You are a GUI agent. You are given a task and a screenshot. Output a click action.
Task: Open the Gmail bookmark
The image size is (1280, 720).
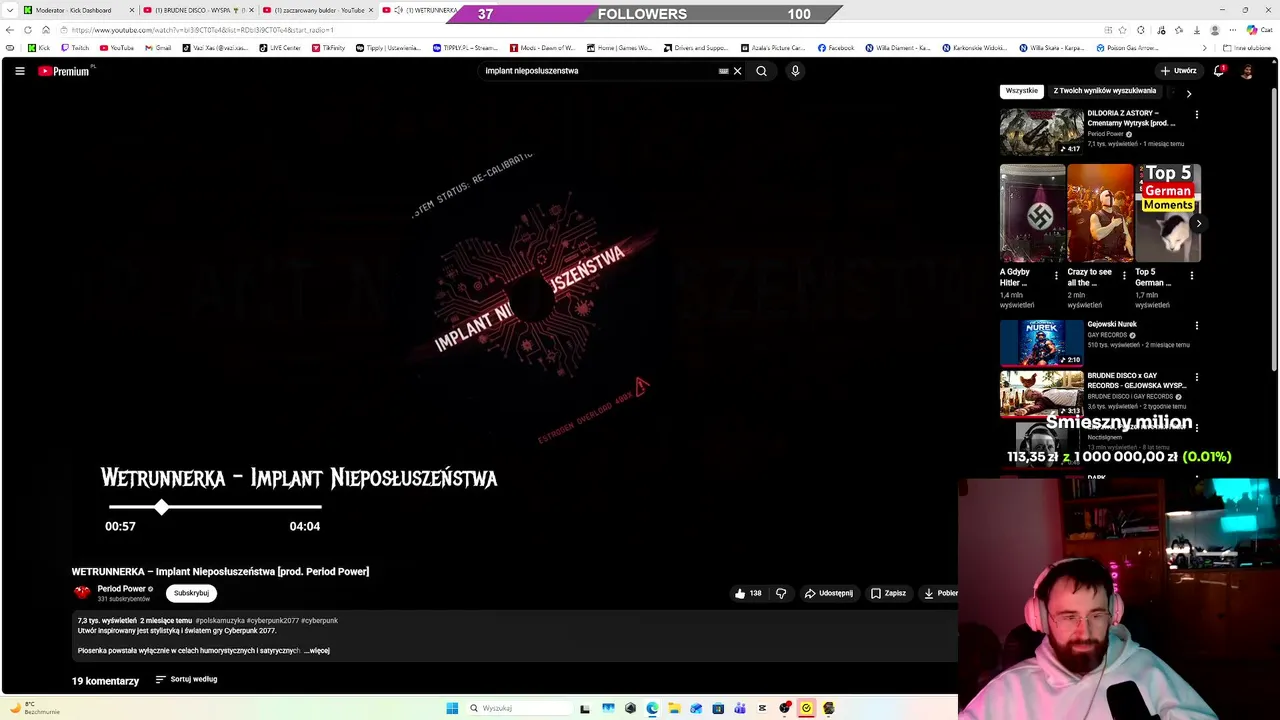158,48
